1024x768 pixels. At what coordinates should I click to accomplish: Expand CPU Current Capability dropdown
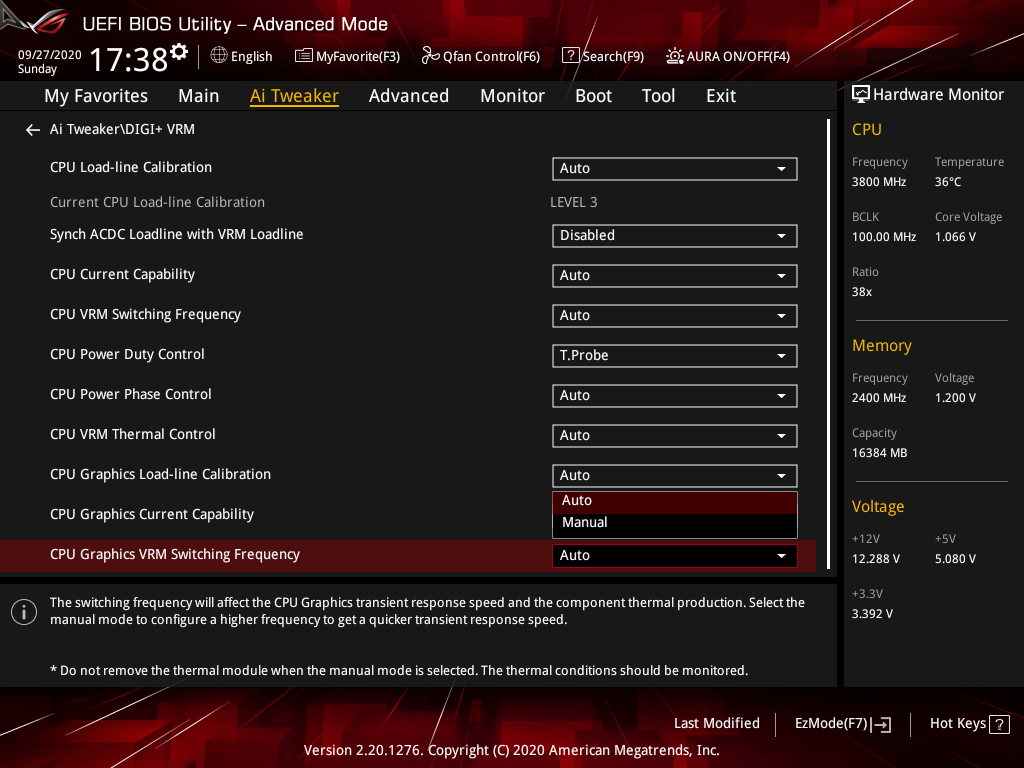pyautogui.click(x=675, y=276)
